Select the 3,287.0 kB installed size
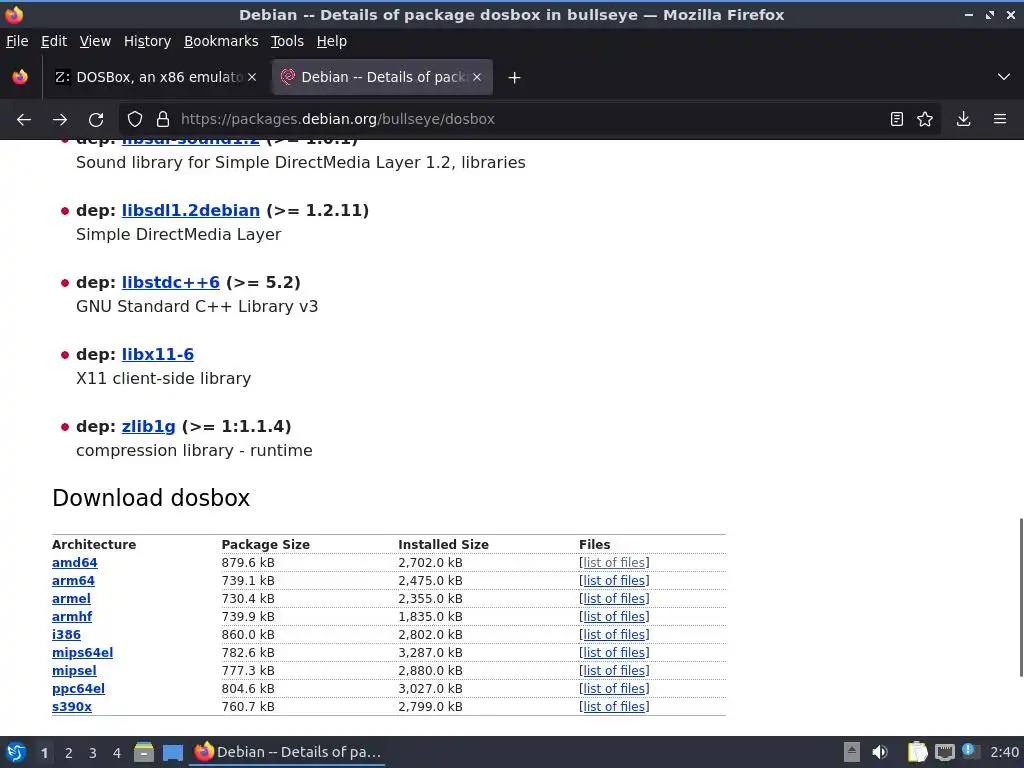Viewport: 1024px width, 768px height. point(430,652)
